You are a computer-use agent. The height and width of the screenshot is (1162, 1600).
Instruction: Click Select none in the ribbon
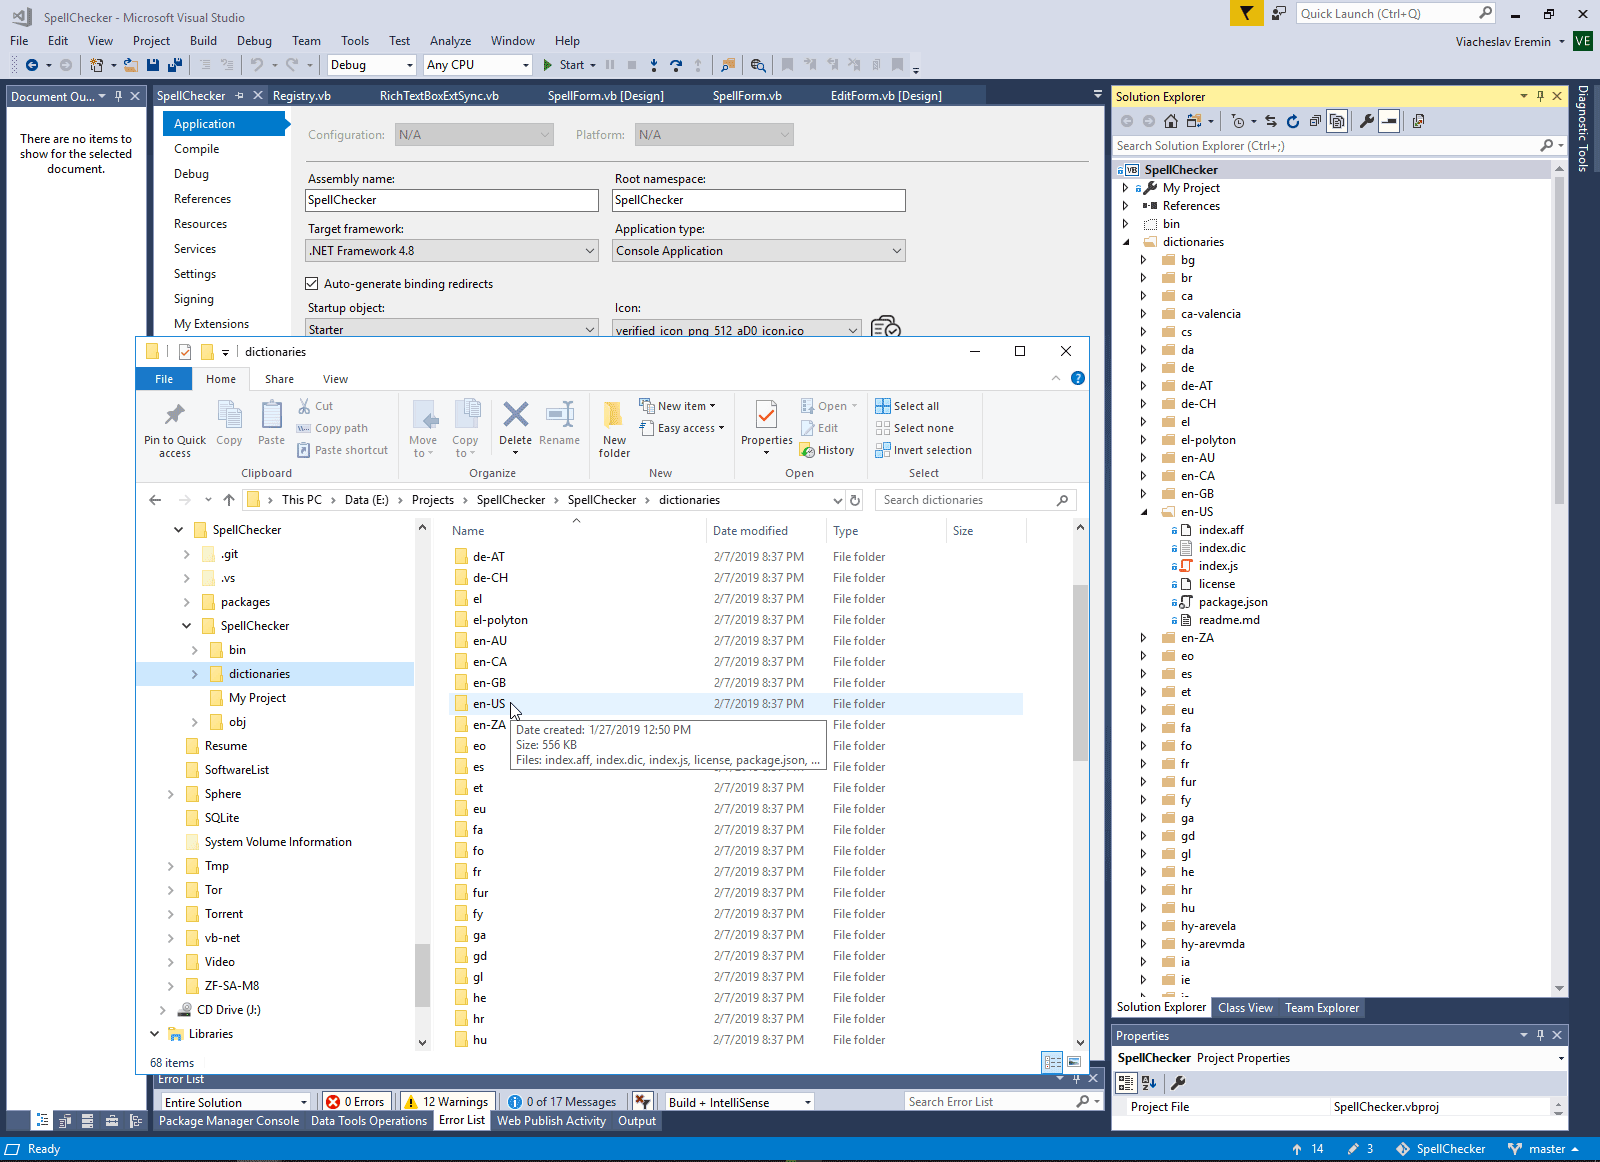click(914, 428)
